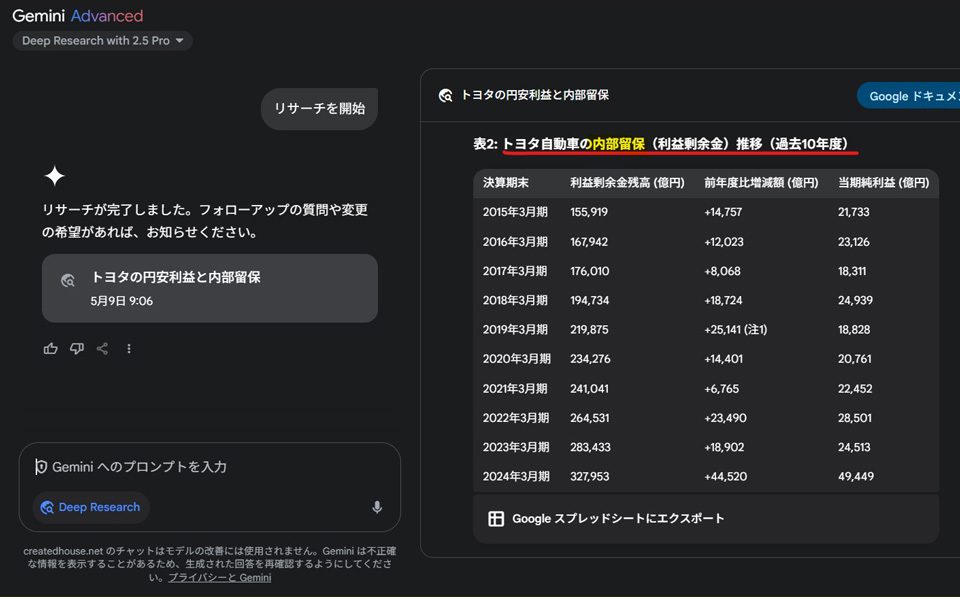Select the 2022年3月期 row label
This screenshot has width=960, height=597.
pyautogui.click(x=516, y=418)
